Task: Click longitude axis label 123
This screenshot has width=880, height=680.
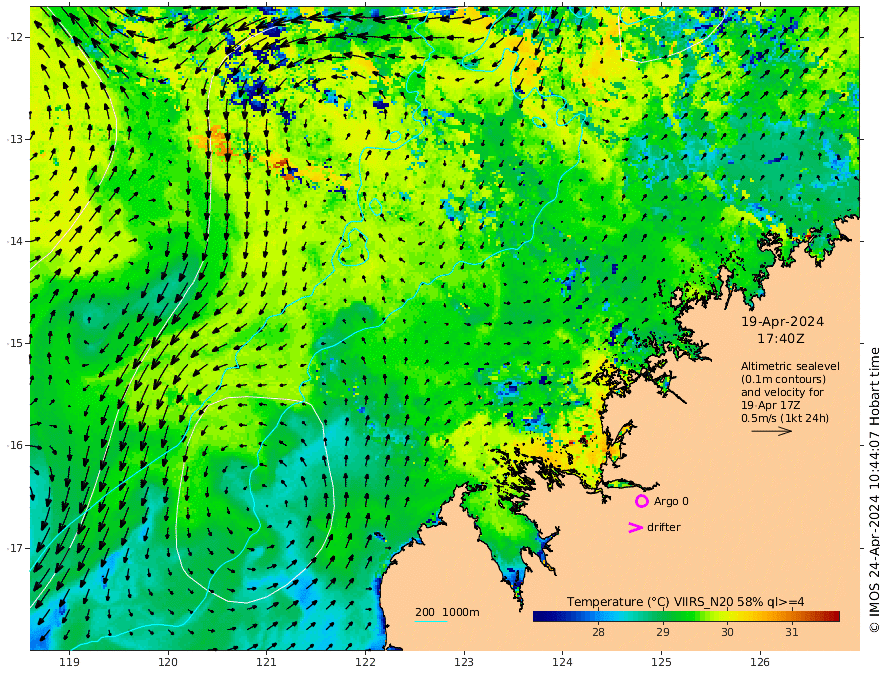Action: tap(464, 662)
